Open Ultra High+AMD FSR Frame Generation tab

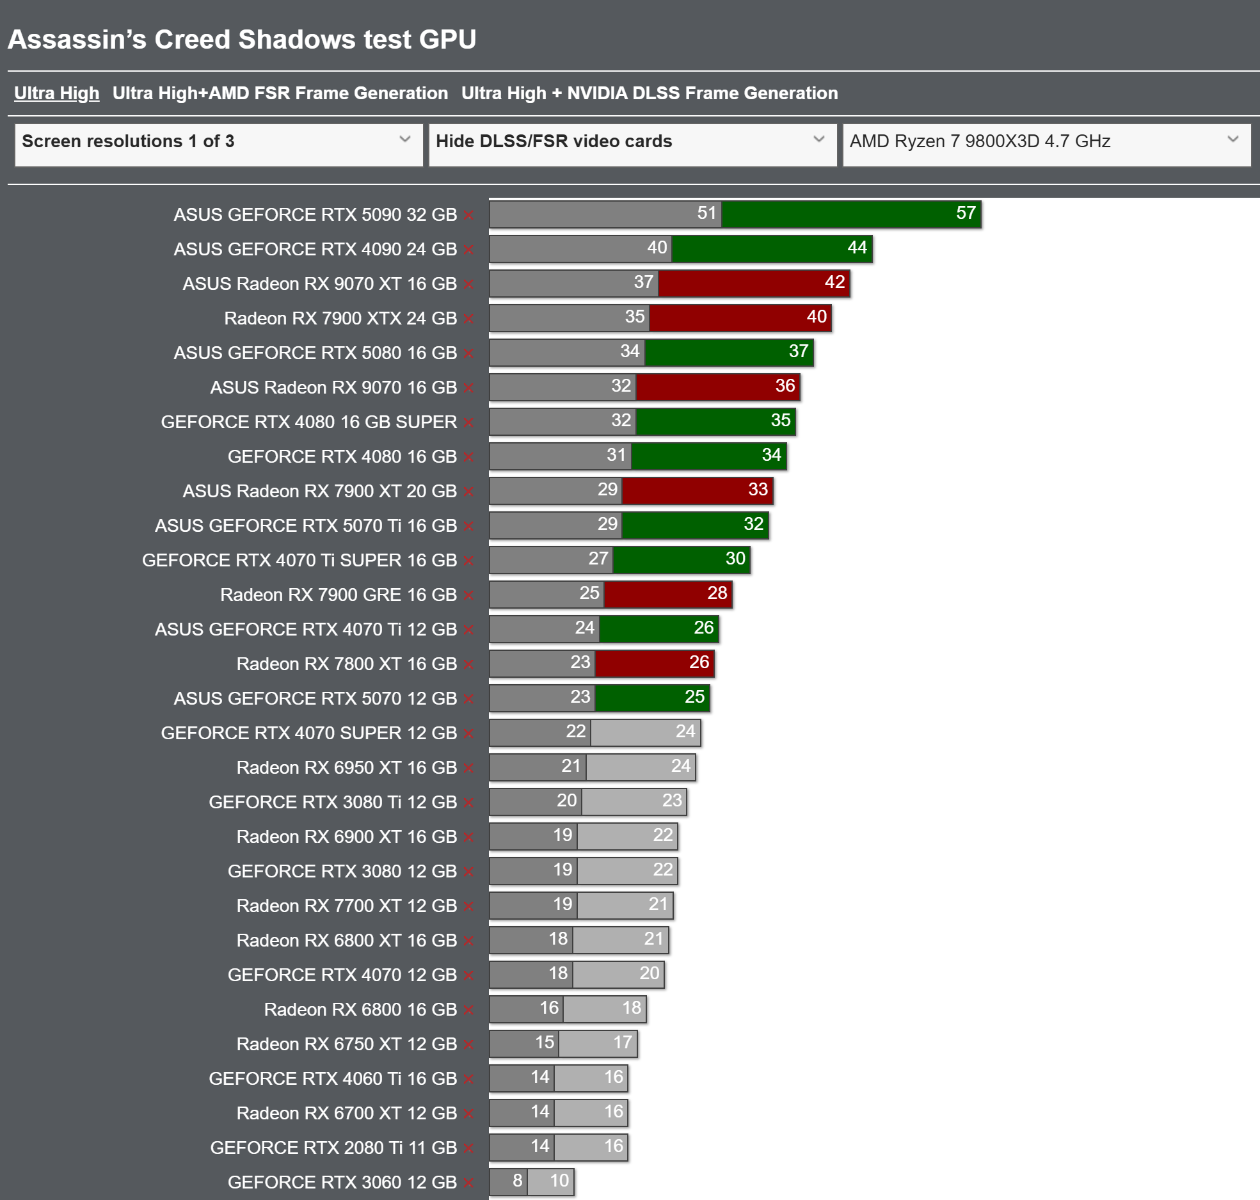click(280, 93)
